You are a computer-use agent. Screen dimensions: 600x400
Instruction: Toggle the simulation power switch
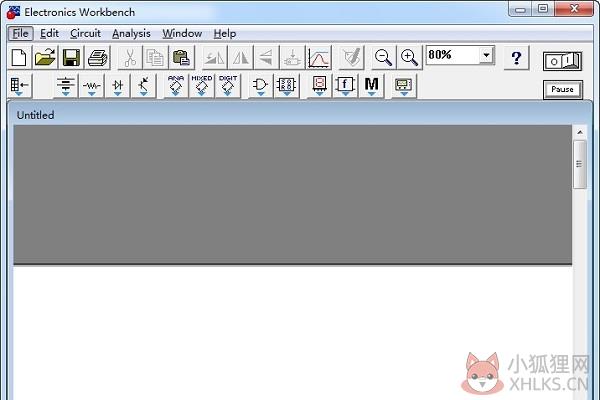point(562,61)
